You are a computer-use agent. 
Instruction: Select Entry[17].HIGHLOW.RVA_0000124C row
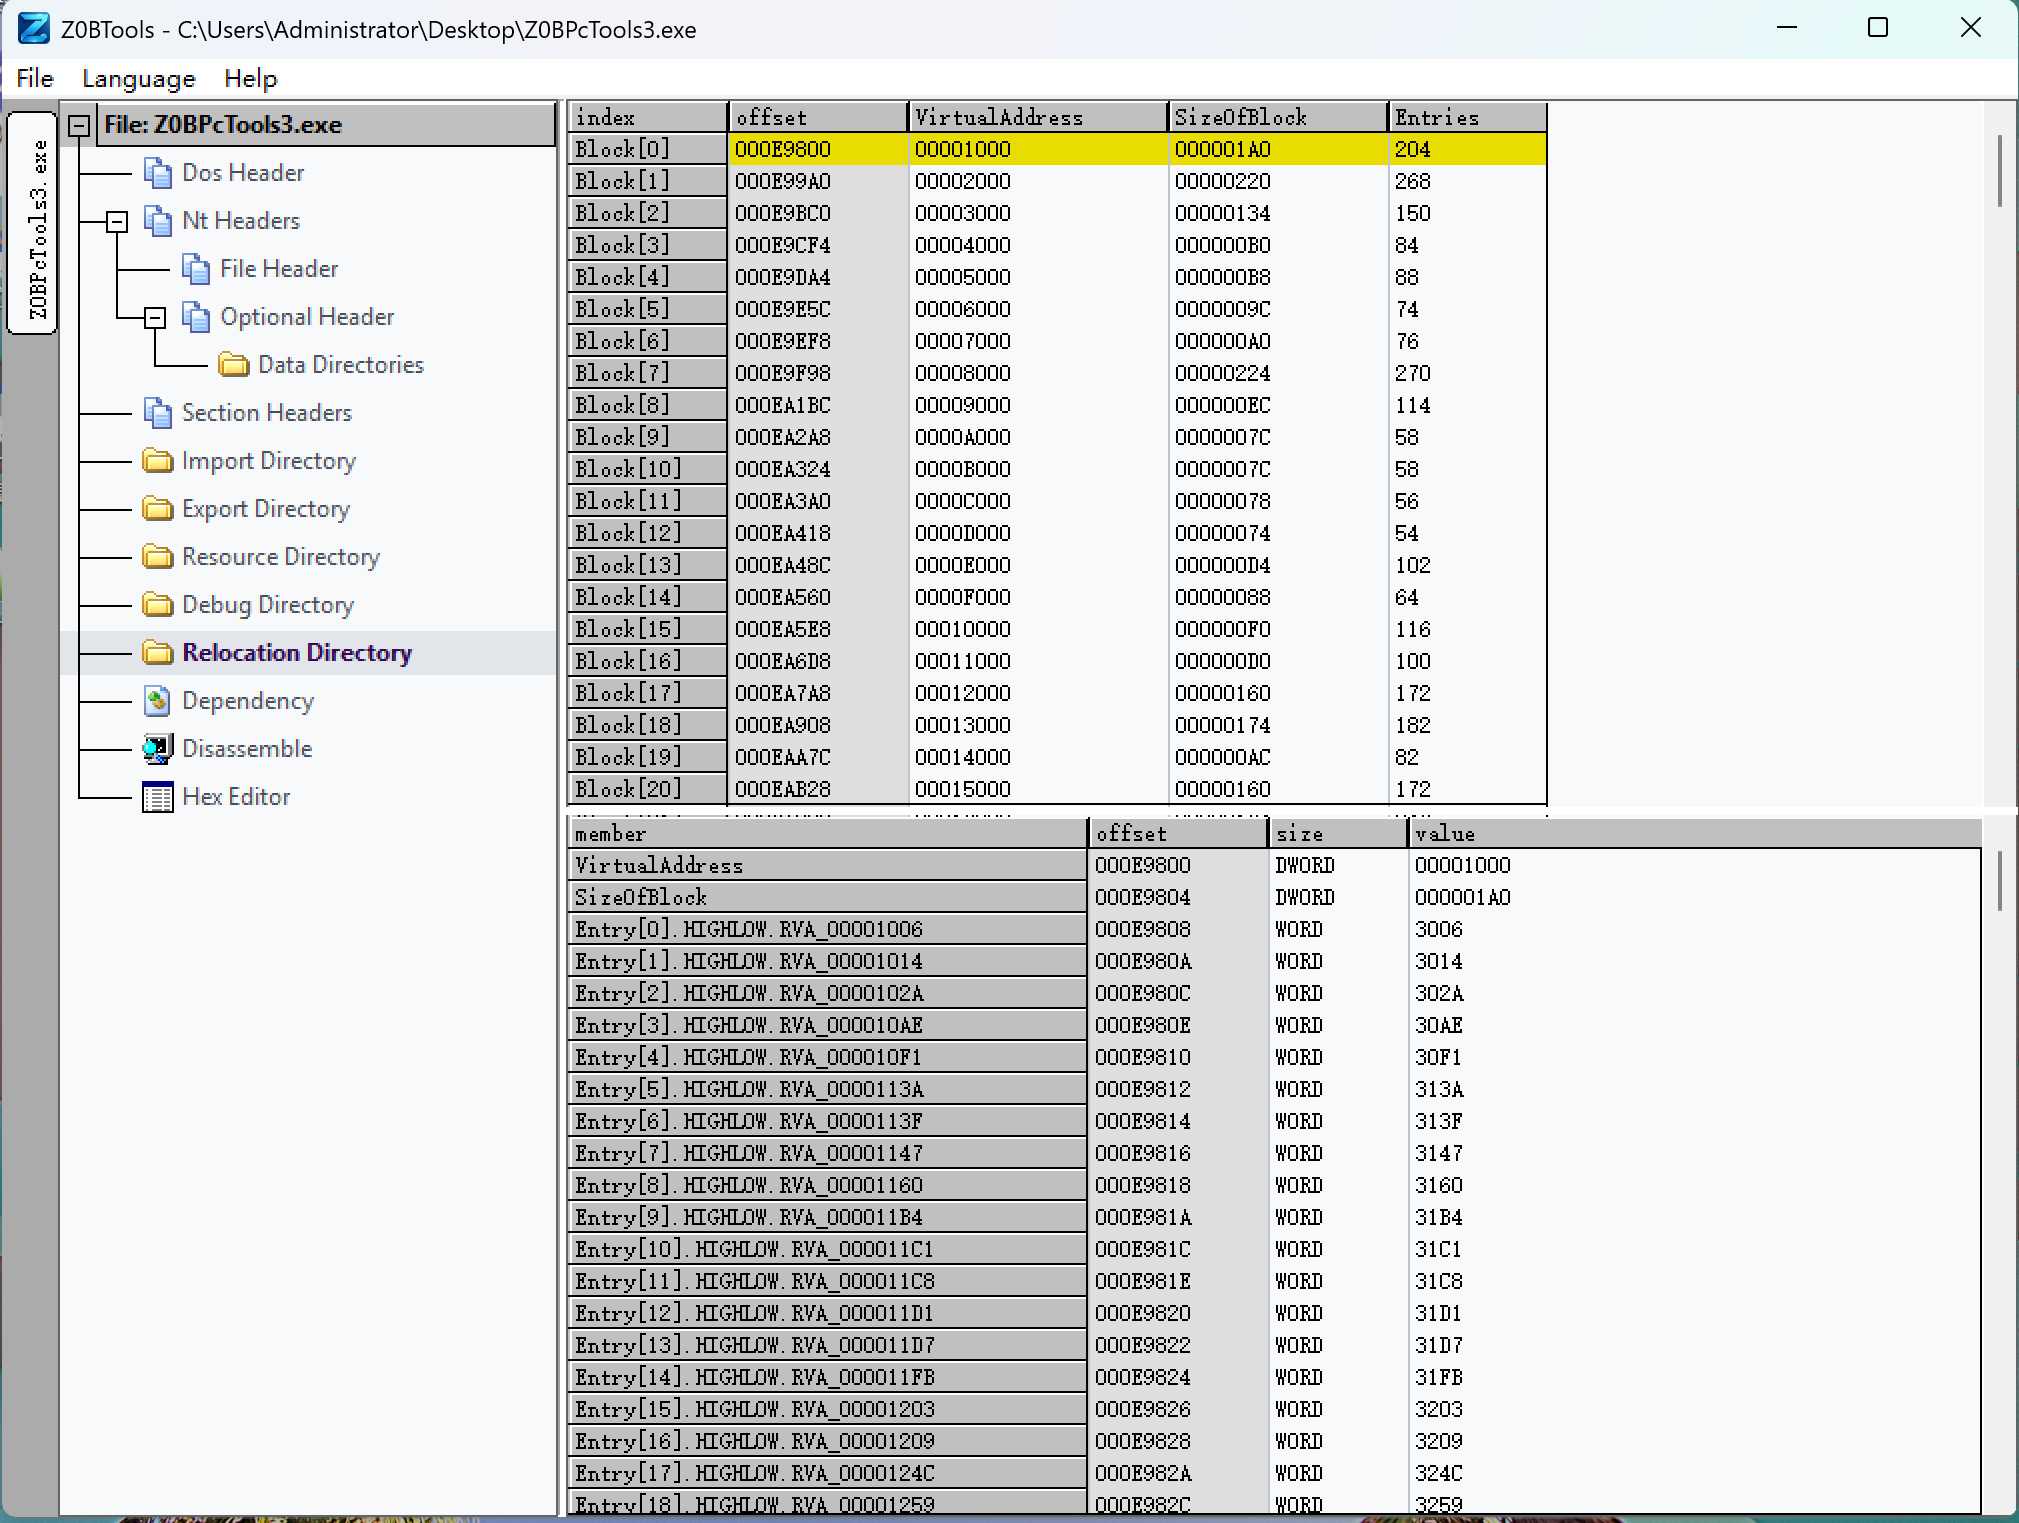coord(1274,1473)
